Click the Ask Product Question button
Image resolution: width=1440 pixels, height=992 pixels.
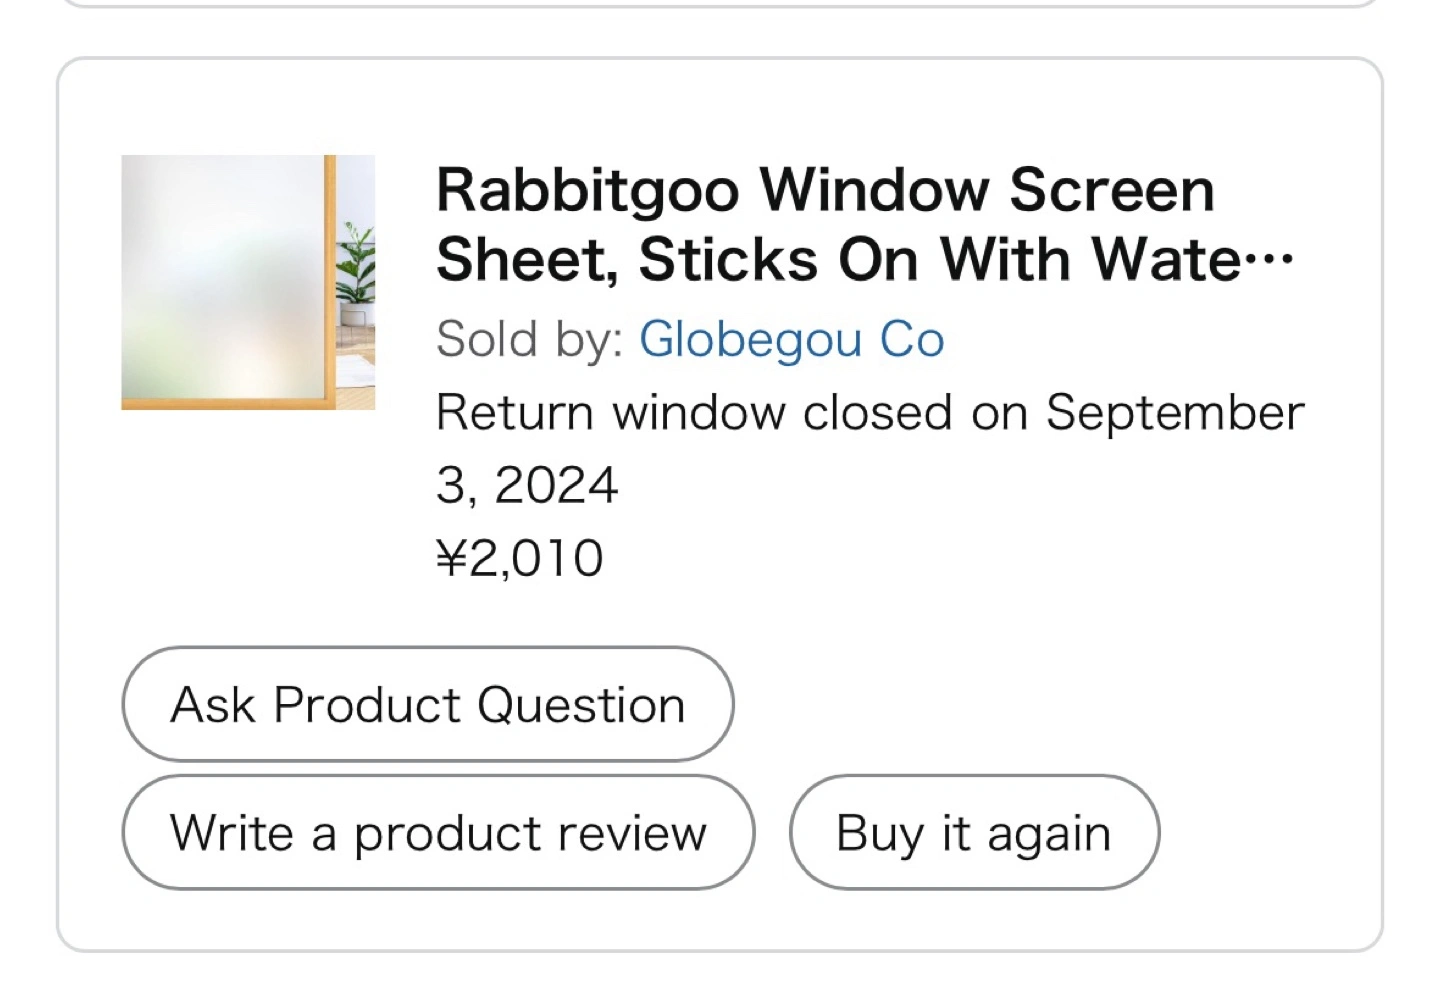[x=428, y=704]
